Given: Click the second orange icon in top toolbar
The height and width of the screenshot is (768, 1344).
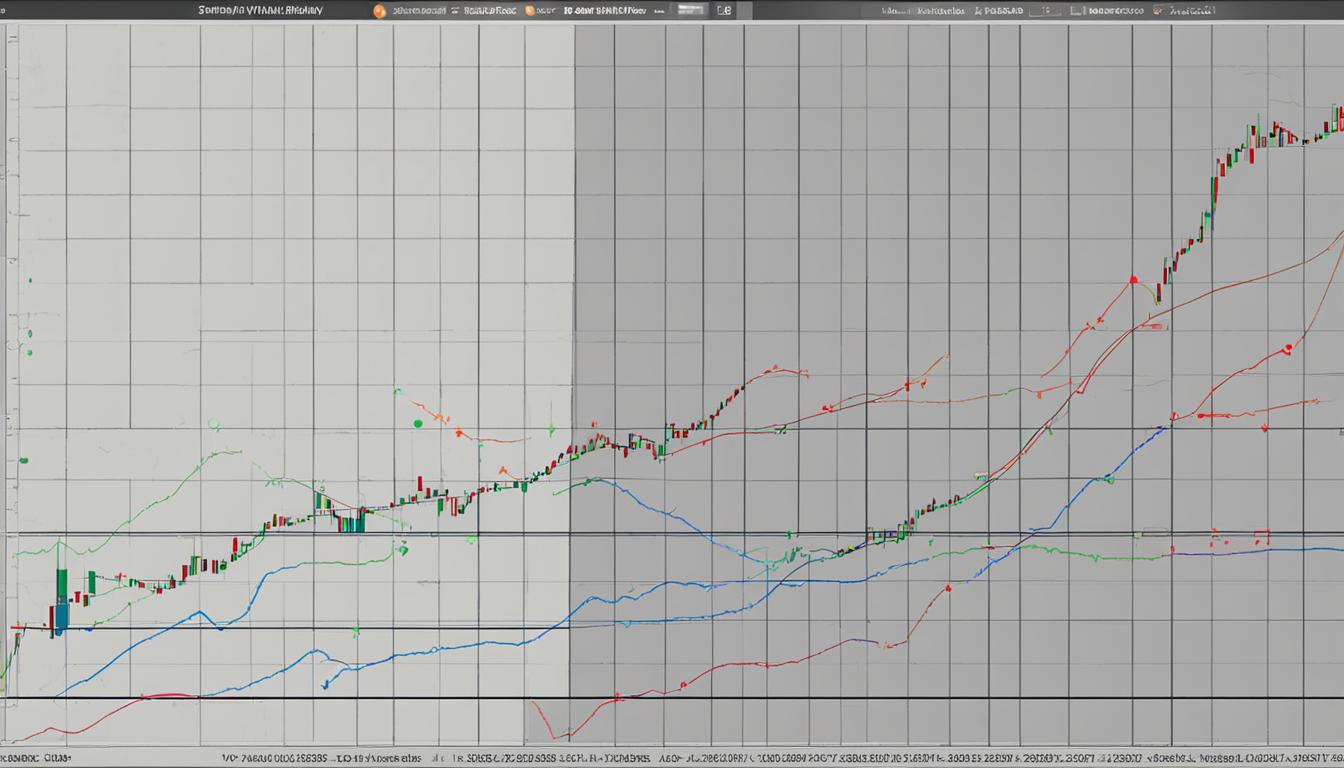Looking at the screenshot, I should click(x=529, y=11).
